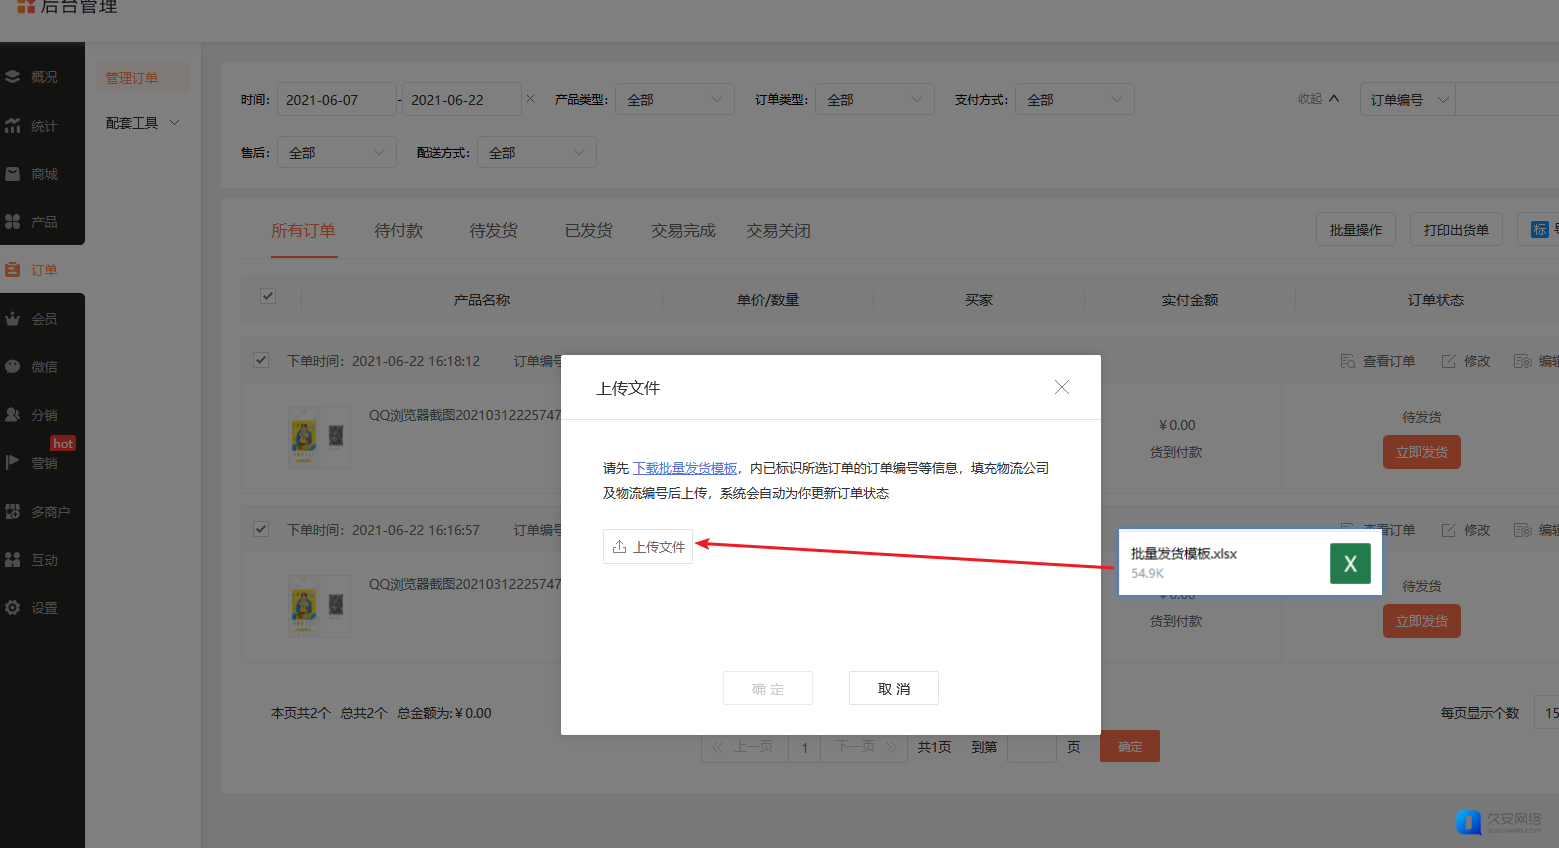
Task: Expand the 产品类型 dropdown
Action: point(674,100)
